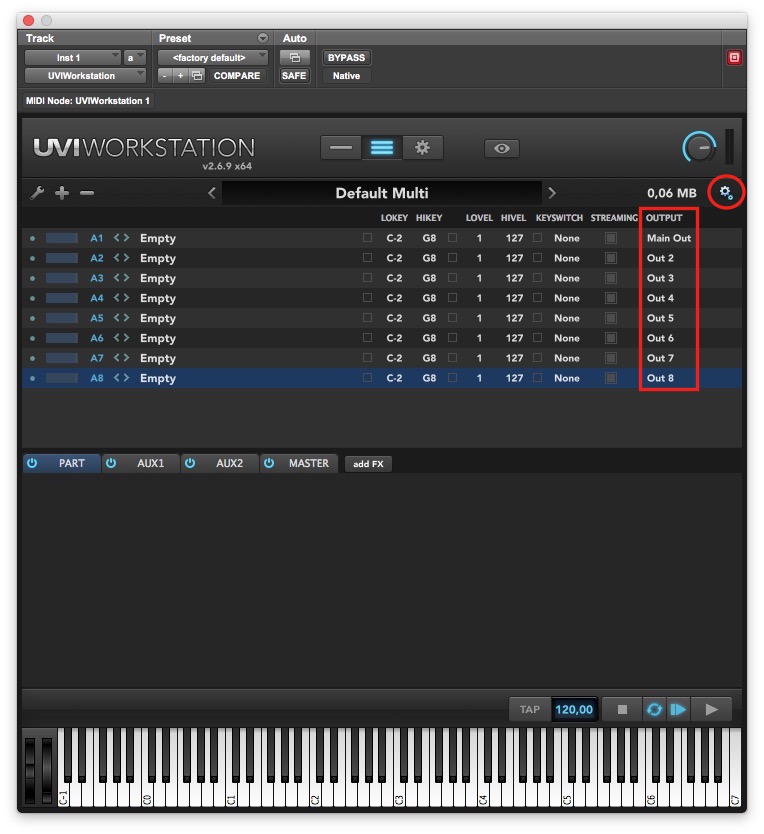Viewport: 764px width, 834px height.
Task: Switch to the AUX2 tab
Action: click(229, 463)
